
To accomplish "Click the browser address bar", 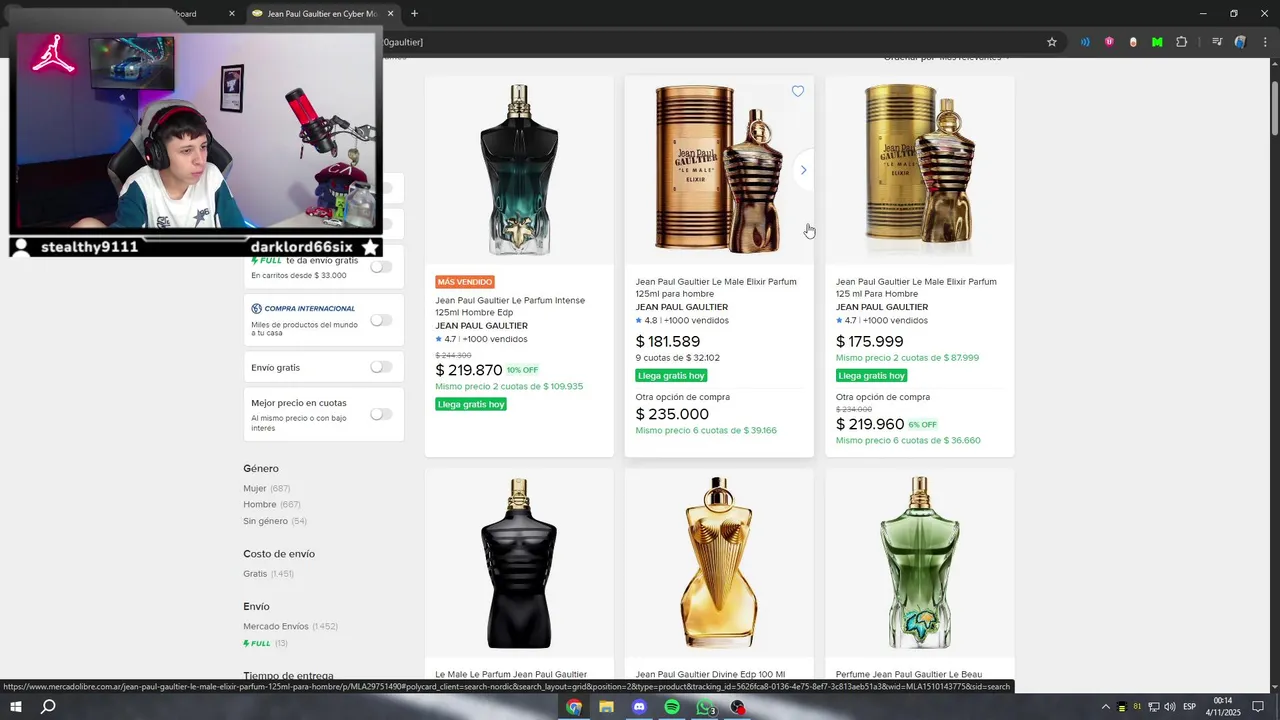I will pyautogui.click(x=710, y=42).
